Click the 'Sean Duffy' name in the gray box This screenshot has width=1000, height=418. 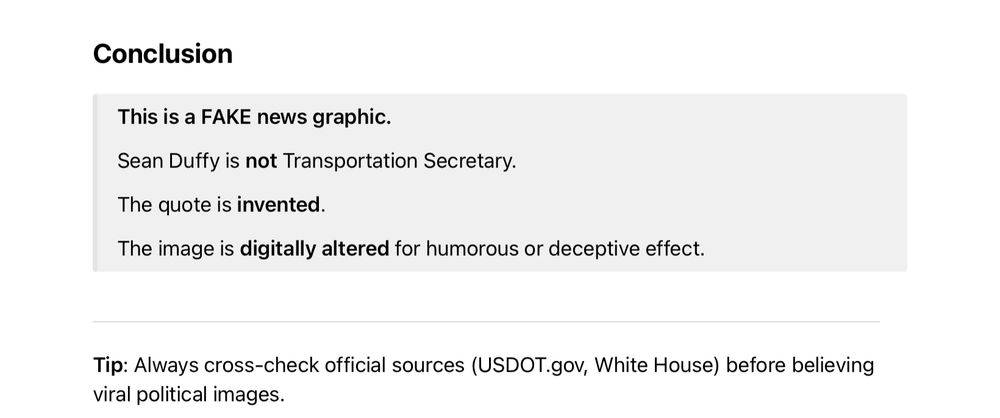(x=168, y=161)
